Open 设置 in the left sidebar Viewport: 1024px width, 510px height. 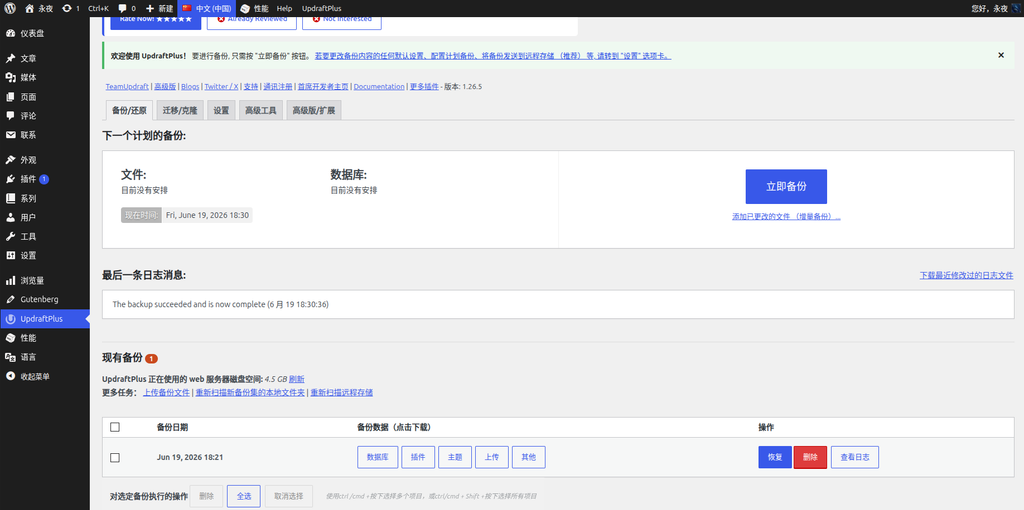pos(44,255)
